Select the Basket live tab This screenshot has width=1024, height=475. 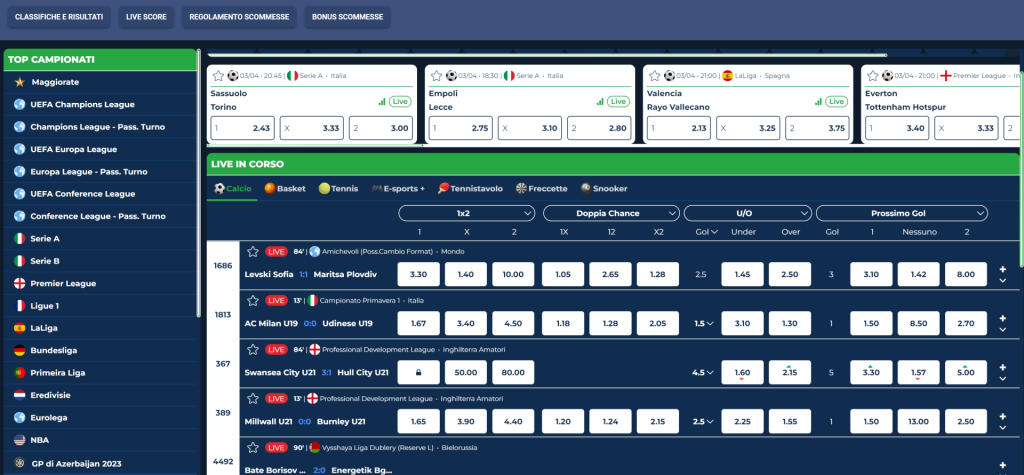tap(285, 188)
